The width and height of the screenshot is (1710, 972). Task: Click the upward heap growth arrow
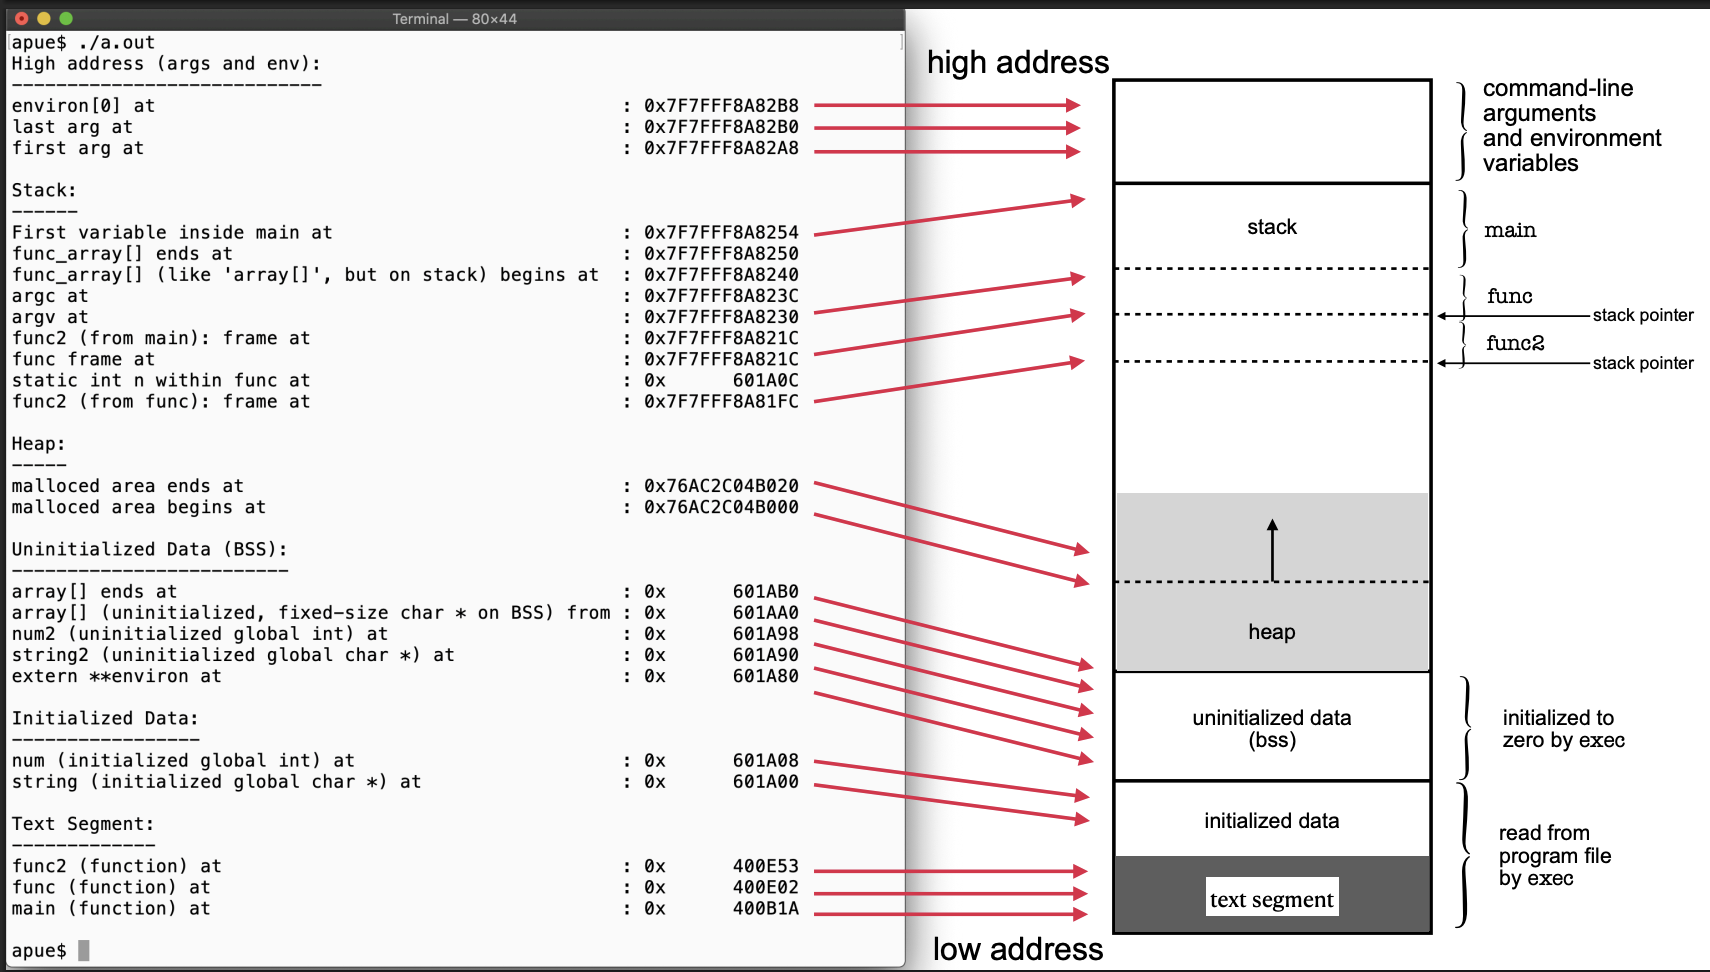coord(1272,549)
